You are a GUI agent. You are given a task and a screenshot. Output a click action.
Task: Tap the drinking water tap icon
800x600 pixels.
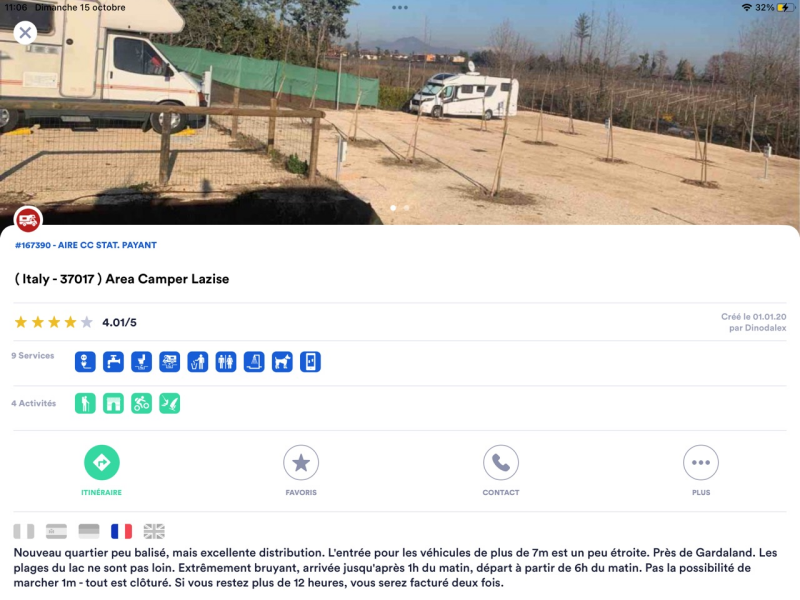coord(113,362)
